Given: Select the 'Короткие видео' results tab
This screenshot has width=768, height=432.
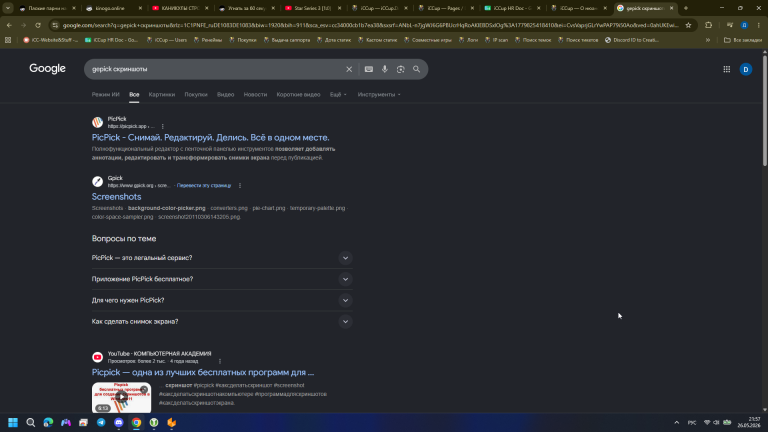Looking at the screenshot, I should (x=298, y=95).
